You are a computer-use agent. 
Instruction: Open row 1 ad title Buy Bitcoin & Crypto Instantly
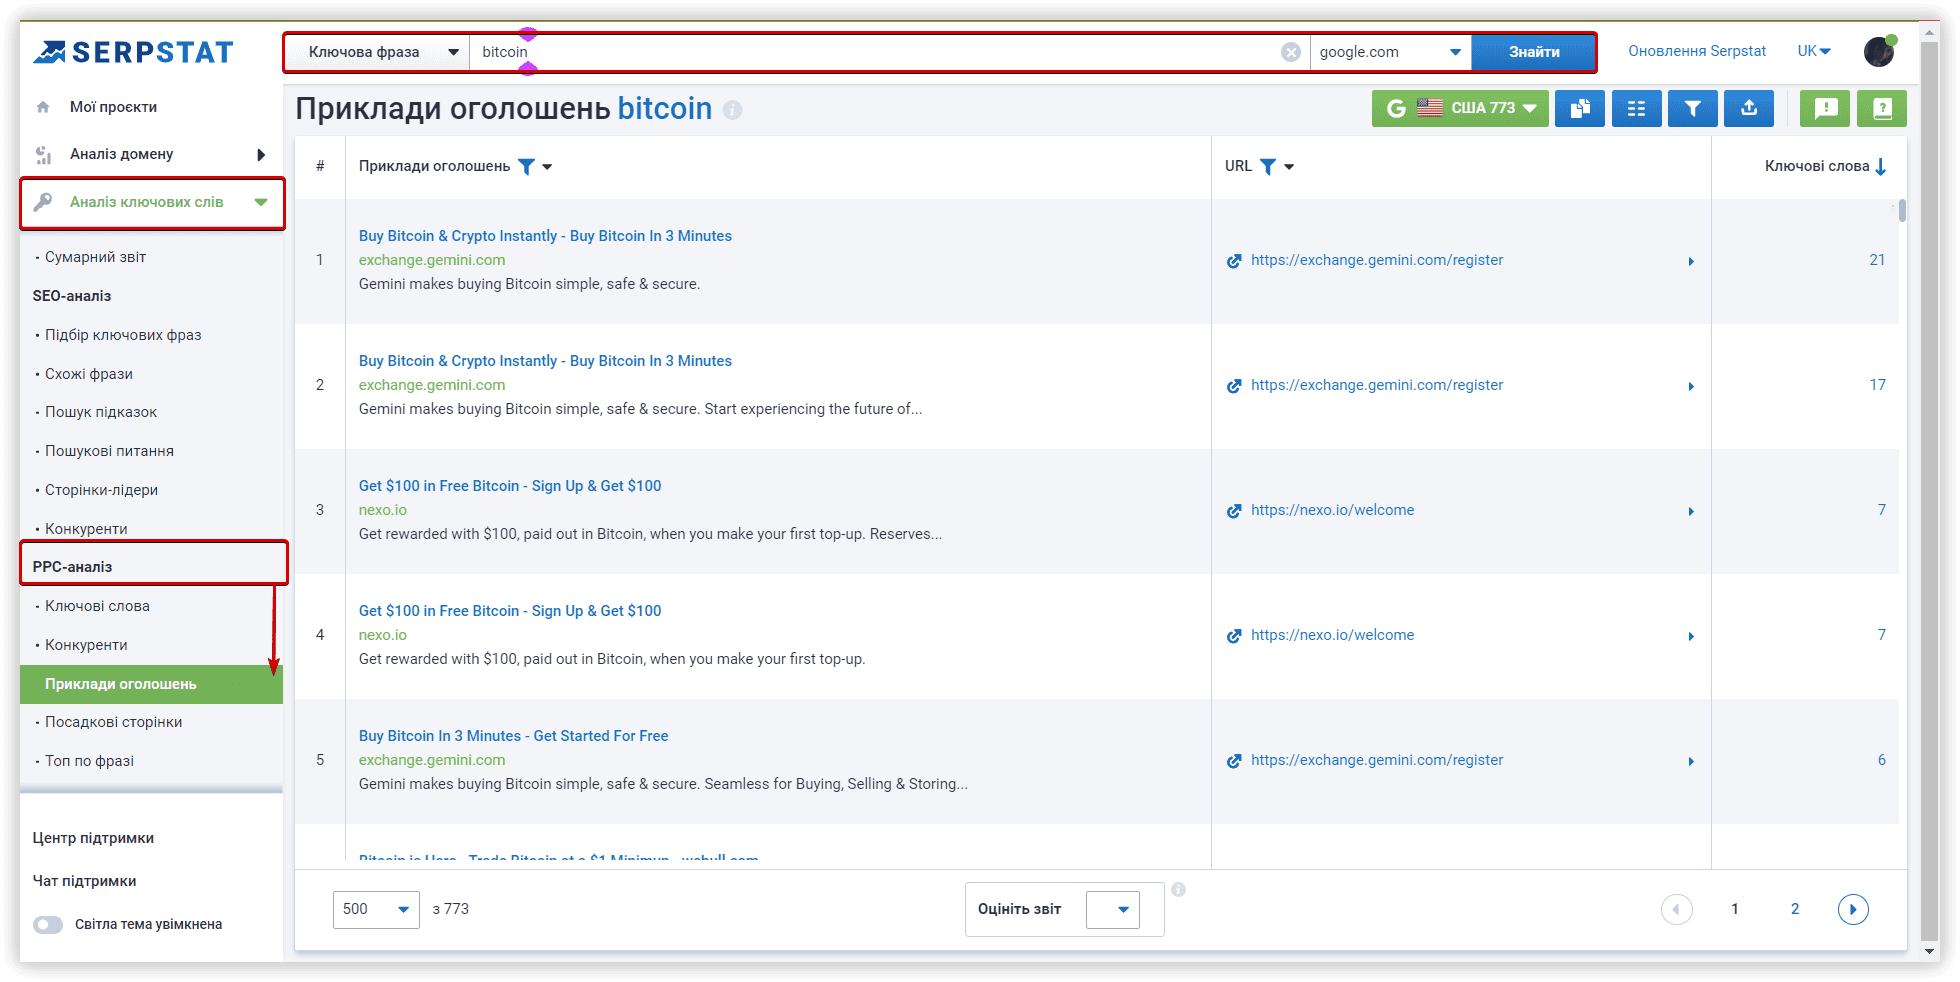click(545, 236)
